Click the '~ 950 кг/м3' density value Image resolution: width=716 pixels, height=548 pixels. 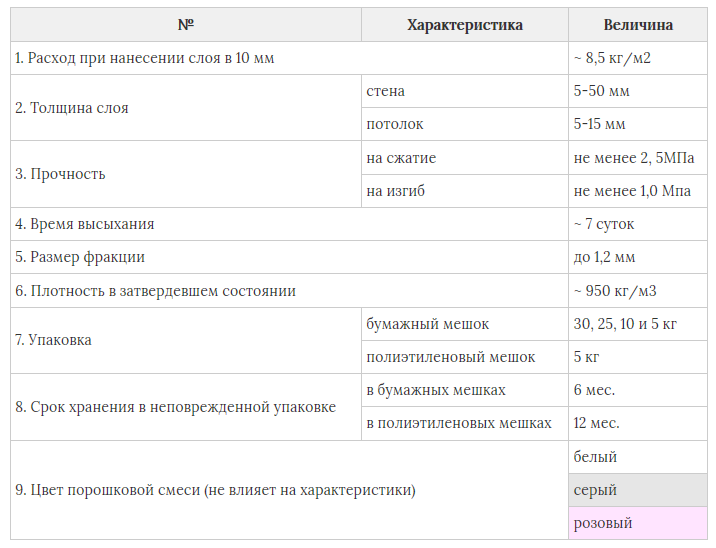point(637,291)
